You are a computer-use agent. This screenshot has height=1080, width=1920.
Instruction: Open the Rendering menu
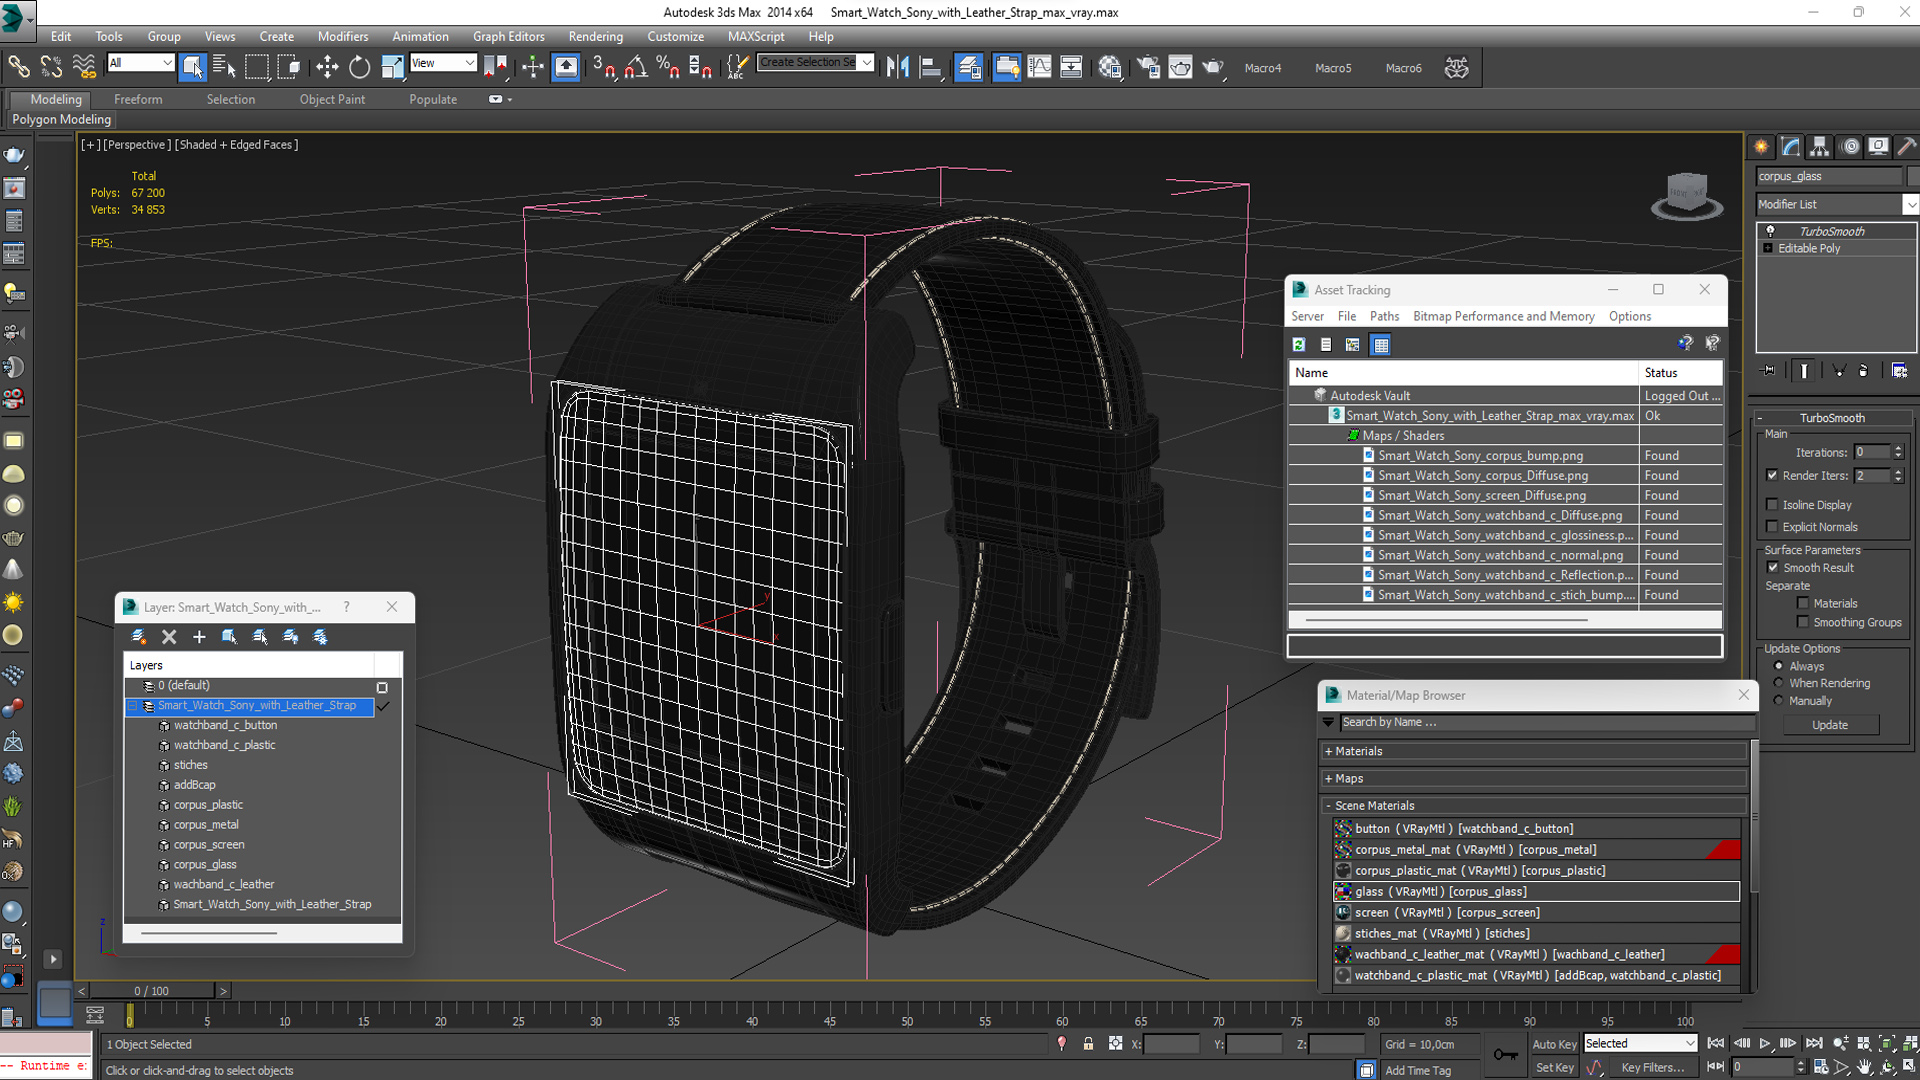point(596,37)
